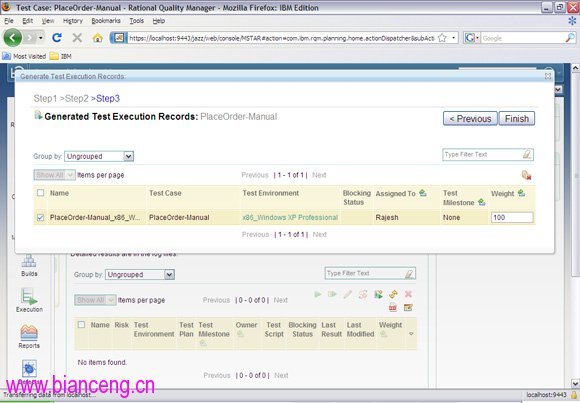Click the Google search box
Viewport: 580px width, 403px height.
coord(523,38)
